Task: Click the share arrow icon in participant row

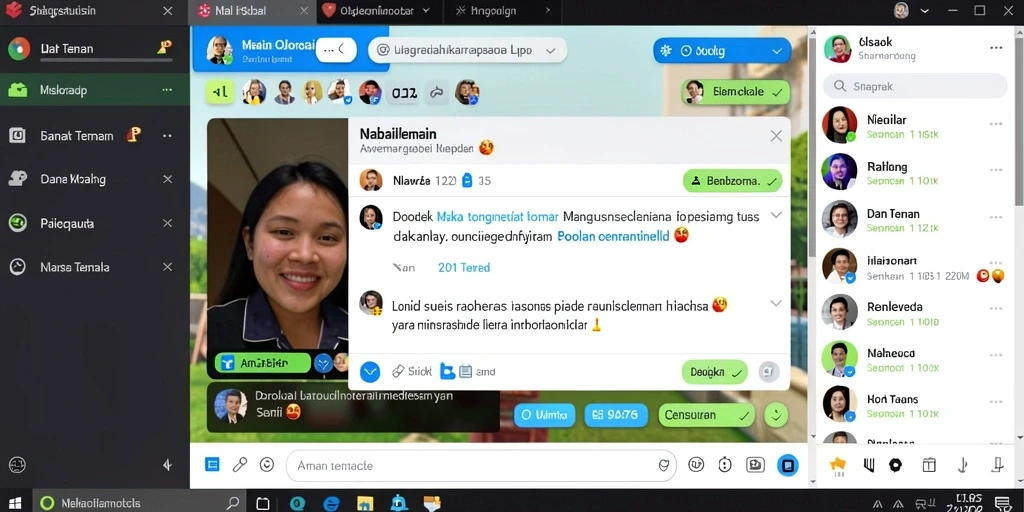Action: 436,93
